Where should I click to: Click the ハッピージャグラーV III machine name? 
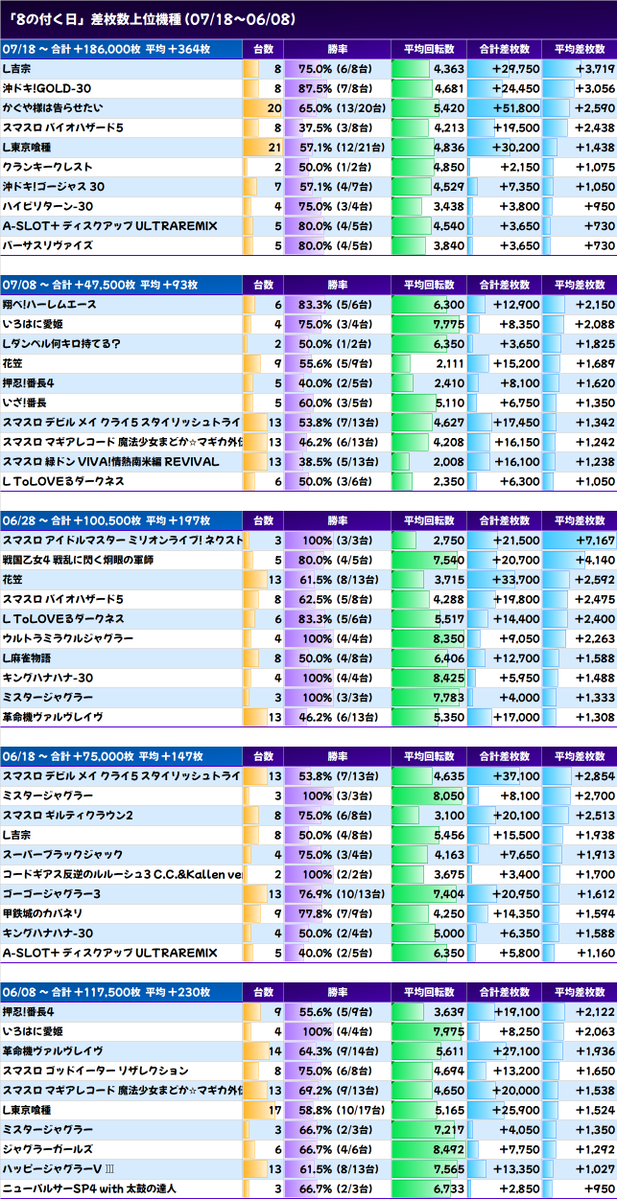tap(60, 1168)
